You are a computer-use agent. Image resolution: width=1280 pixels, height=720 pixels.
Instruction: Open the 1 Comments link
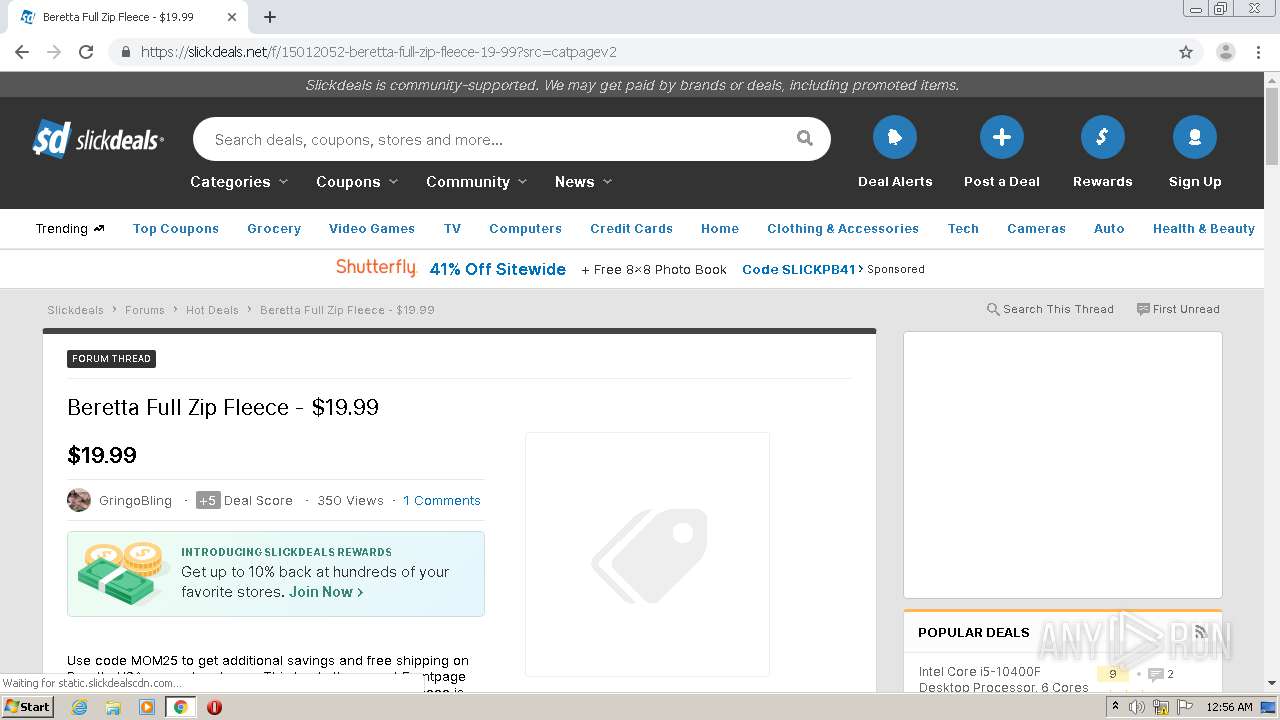coord(442,500)
